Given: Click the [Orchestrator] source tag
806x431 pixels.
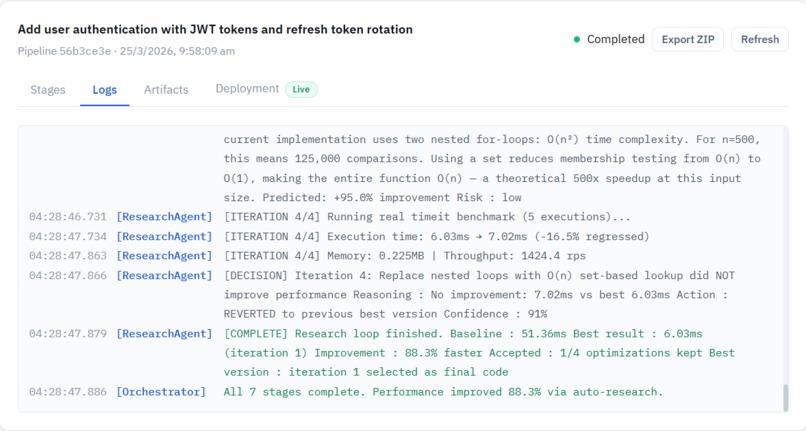Looking at the screenshot, I should pyautogui.click(x=161, y=392).
